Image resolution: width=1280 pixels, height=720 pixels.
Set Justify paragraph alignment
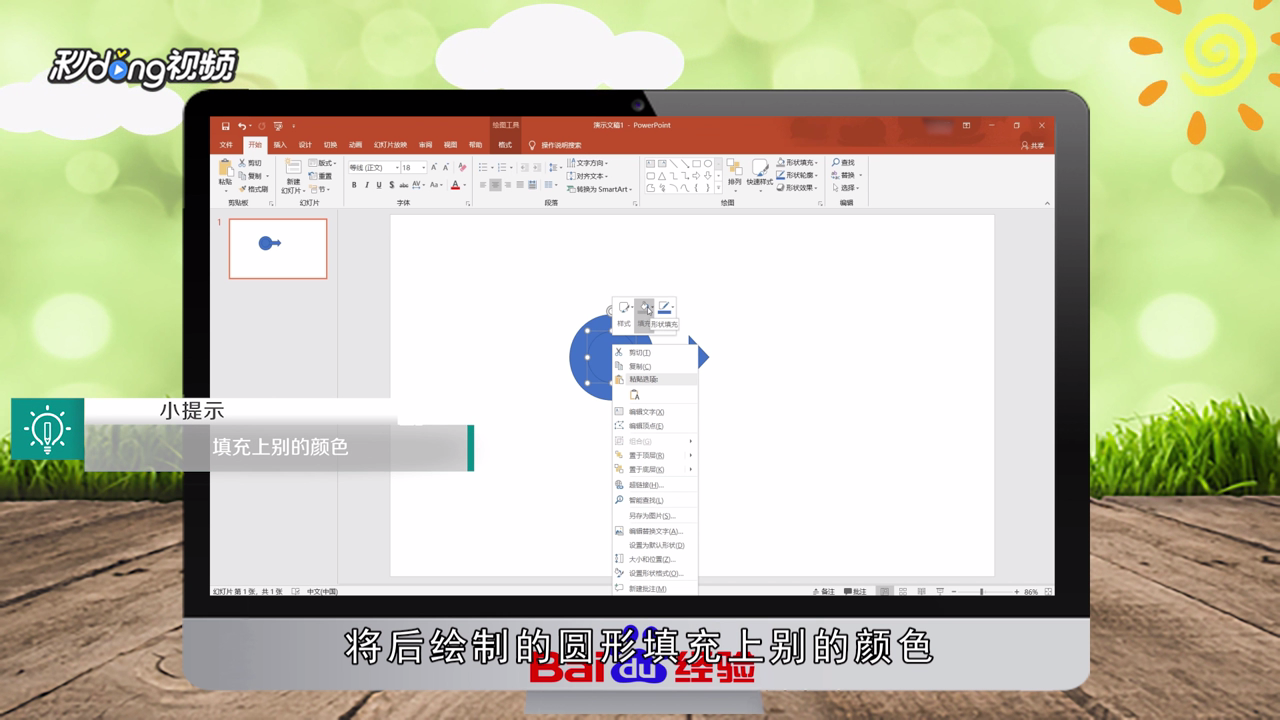[x=519, y=185]
